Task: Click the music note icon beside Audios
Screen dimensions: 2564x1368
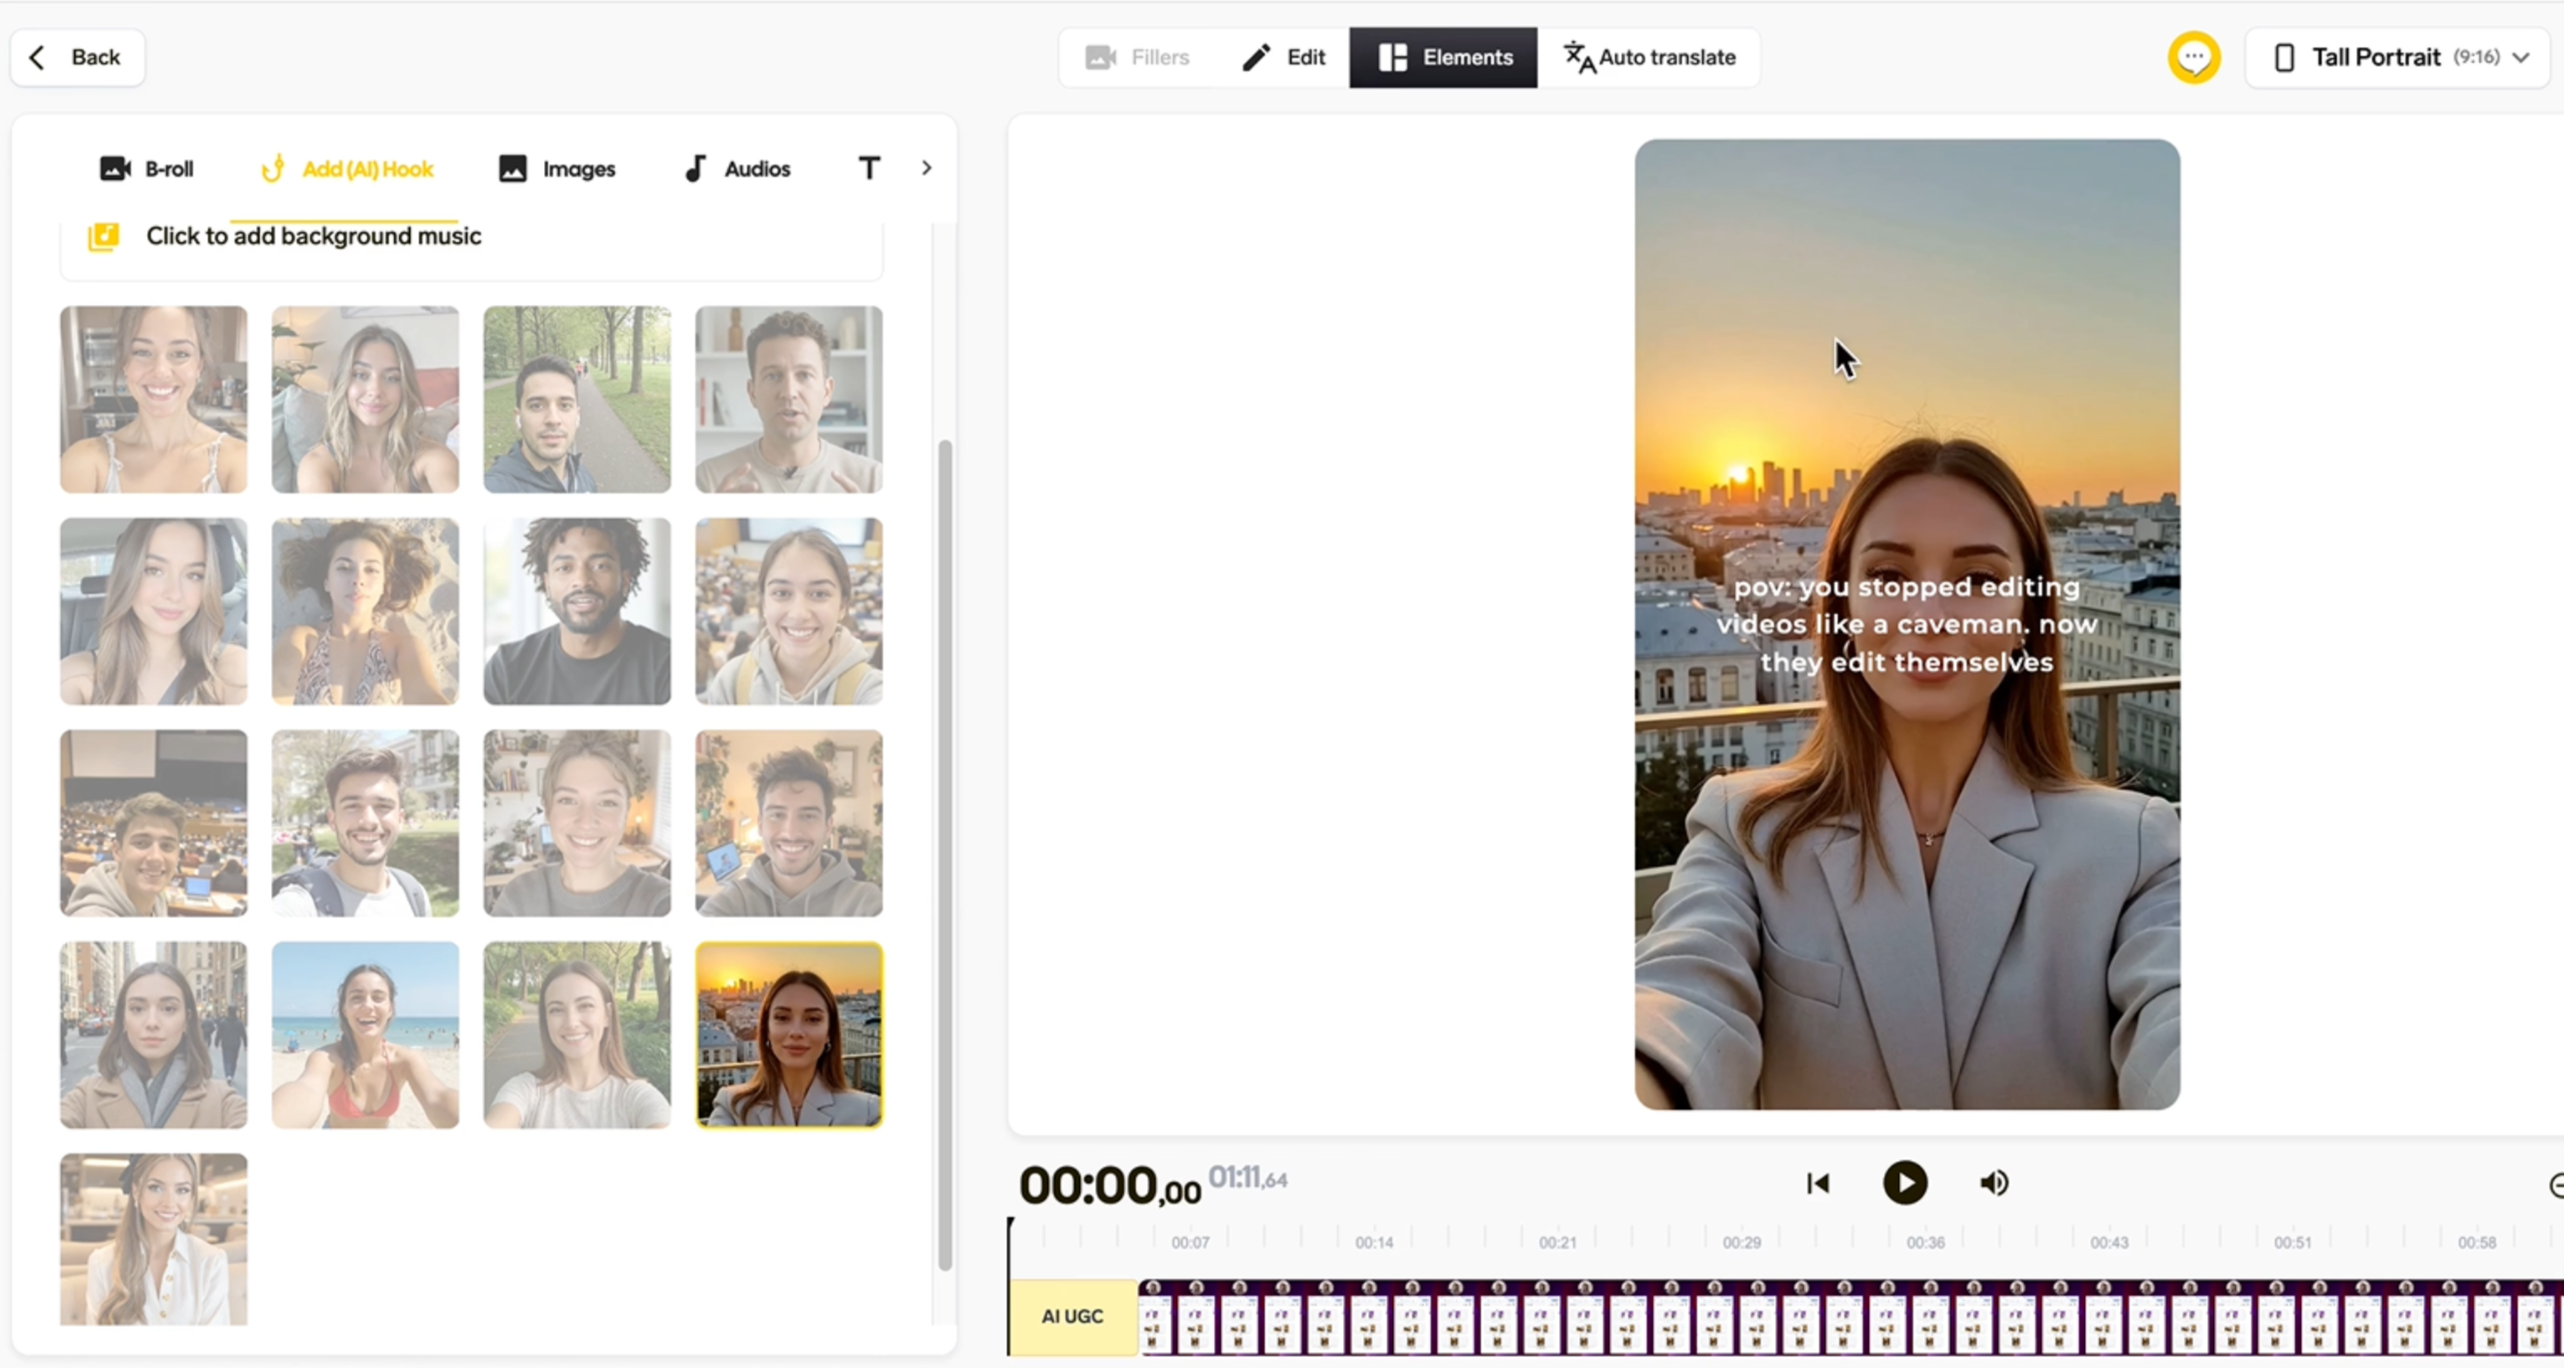Action: (x=696, y=168)
